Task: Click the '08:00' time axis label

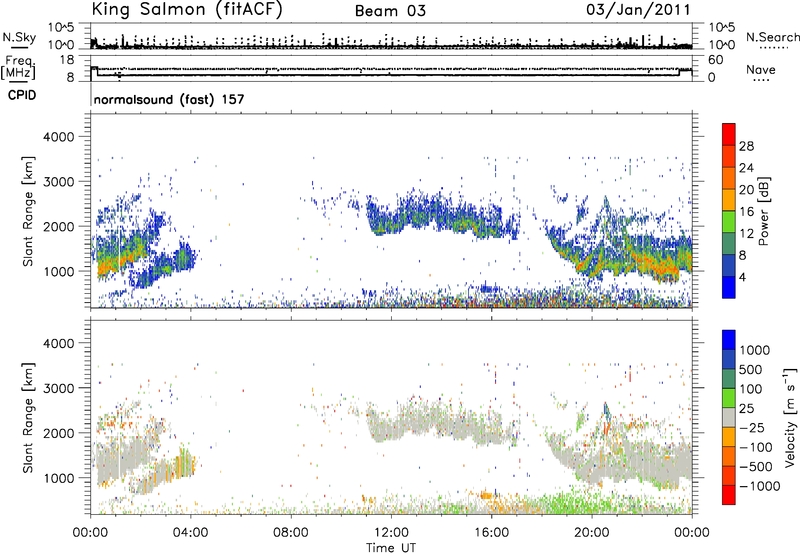Action: pyautogui.click(x=291, y=533)
